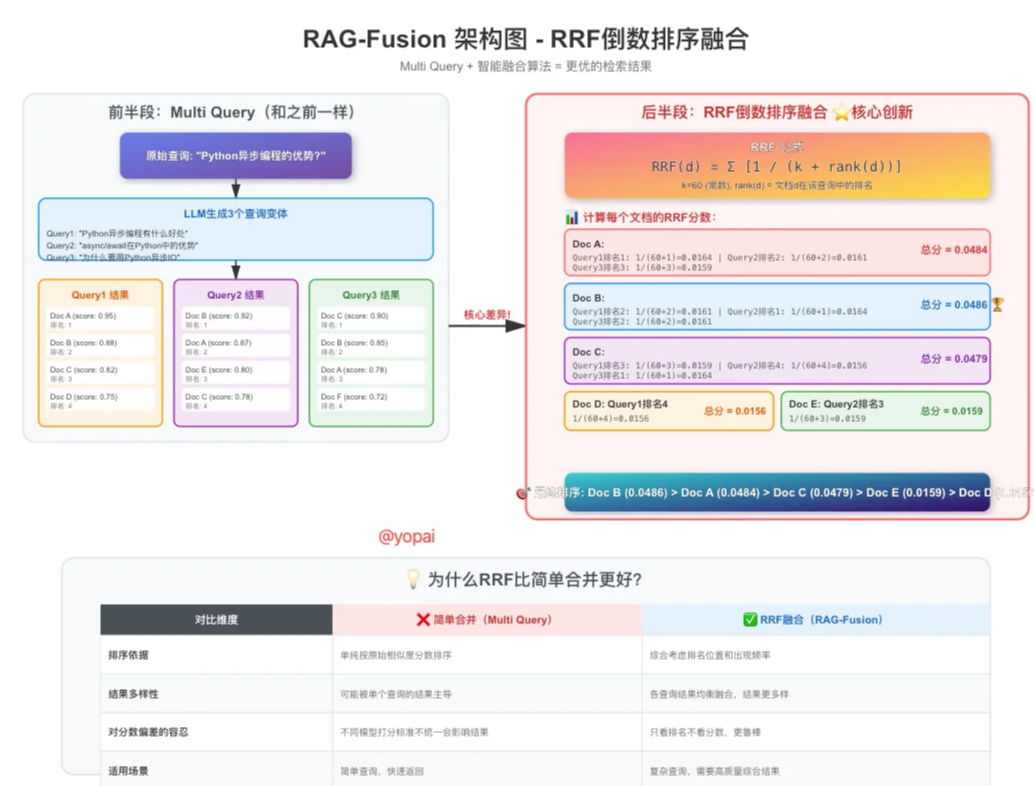1034x786 pixels.
Task: Click 总分 = 0.0479 value
Action: [x=954, y=359]
